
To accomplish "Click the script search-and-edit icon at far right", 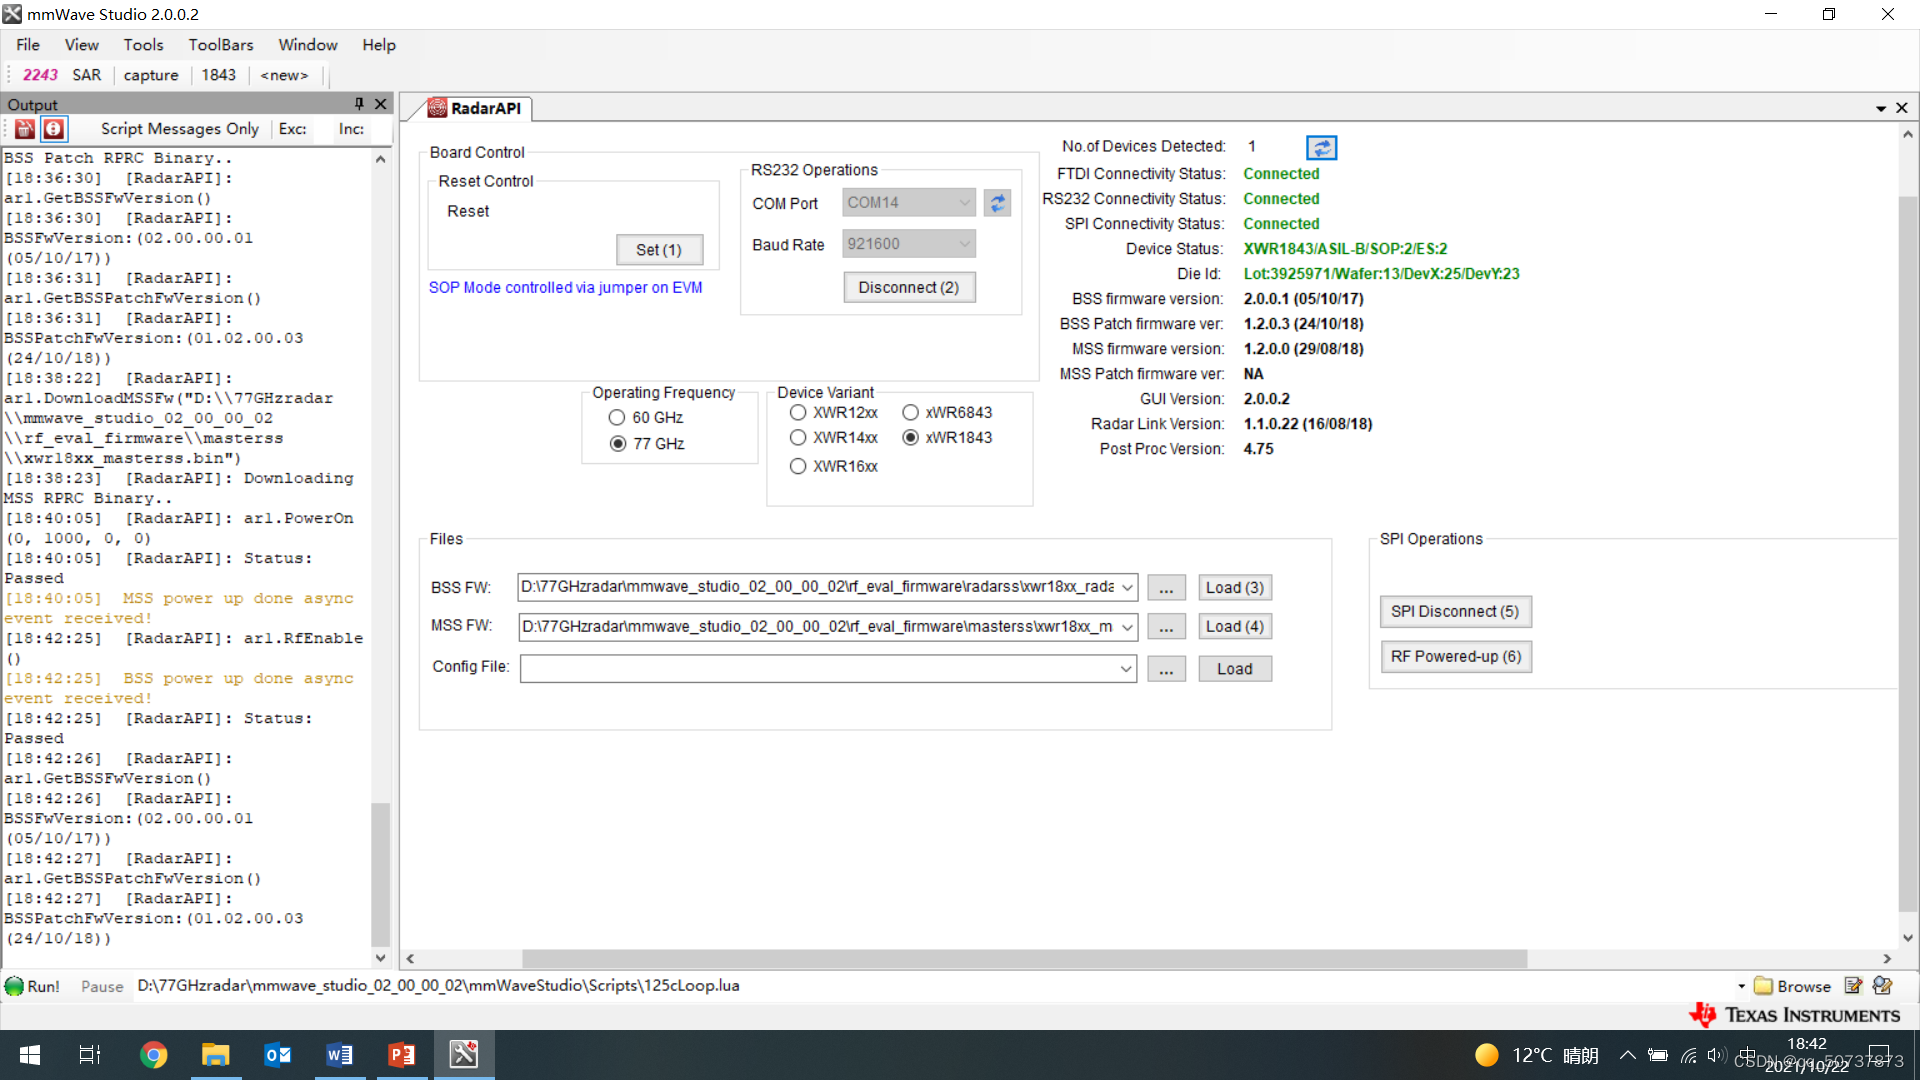I will (x=1883, y=986).
